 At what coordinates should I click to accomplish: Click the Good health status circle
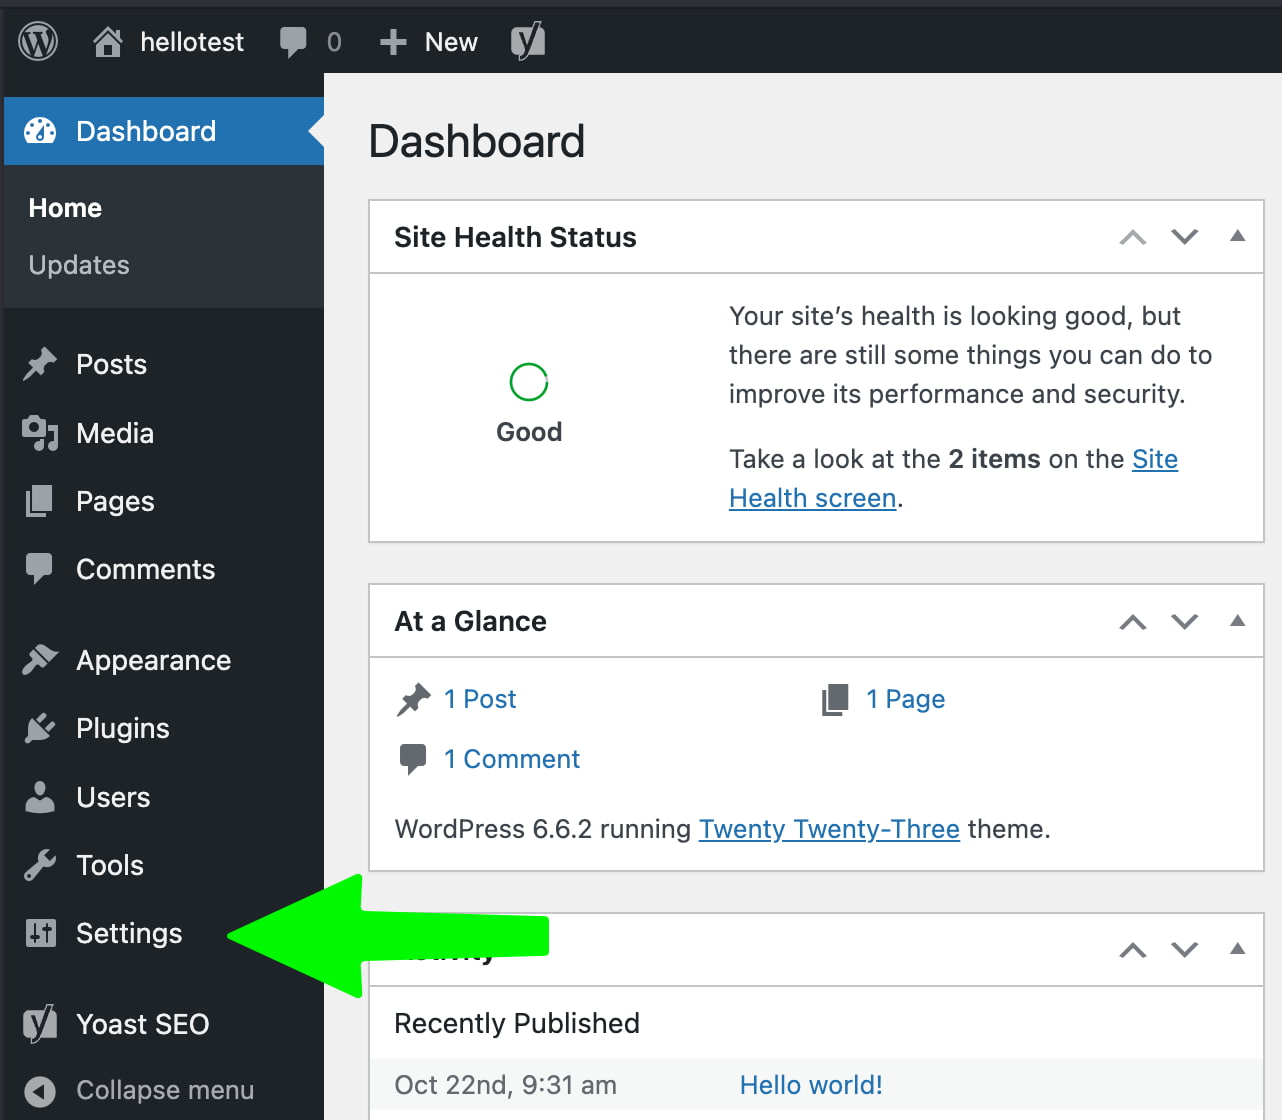(x=529, y=382)
